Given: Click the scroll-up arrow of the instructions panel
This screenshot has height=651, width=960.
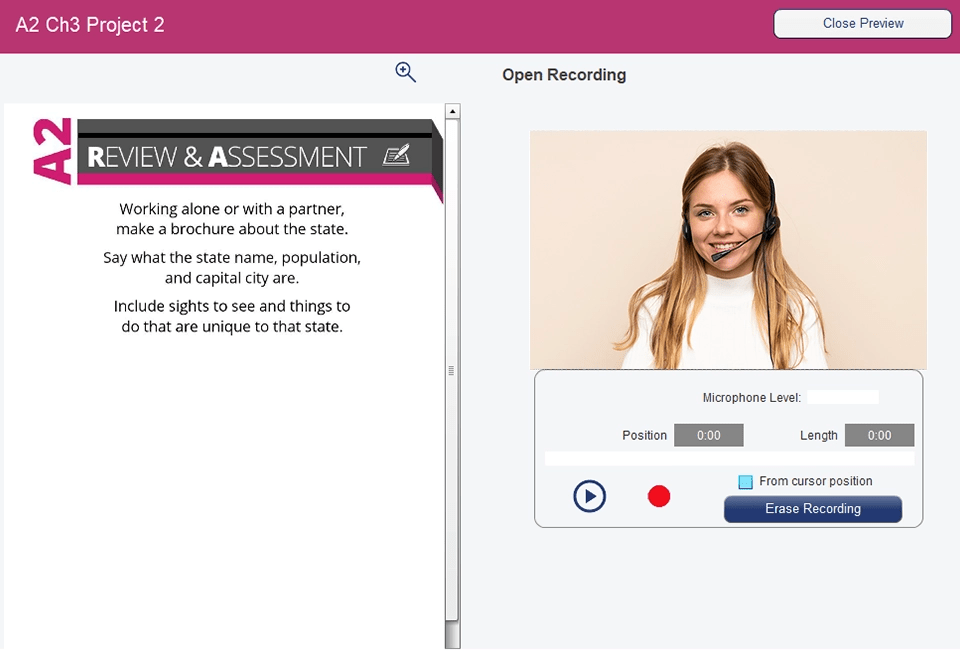Looking at the screenshot, I should (x=452, y=111).
